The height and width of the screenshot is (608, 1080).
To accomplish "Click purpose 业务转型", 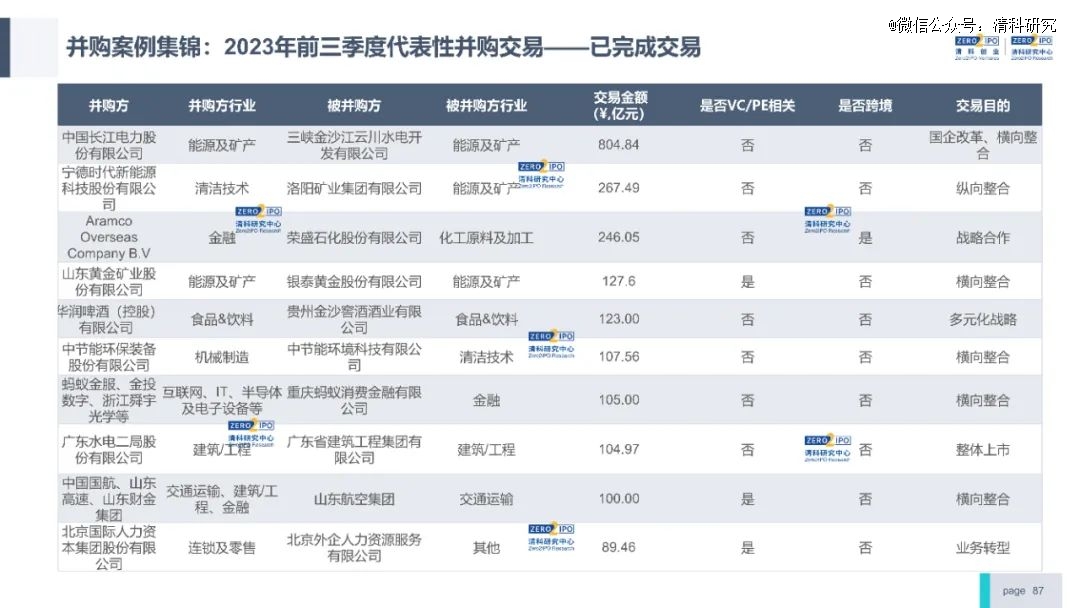I will [x=983, y=547].
